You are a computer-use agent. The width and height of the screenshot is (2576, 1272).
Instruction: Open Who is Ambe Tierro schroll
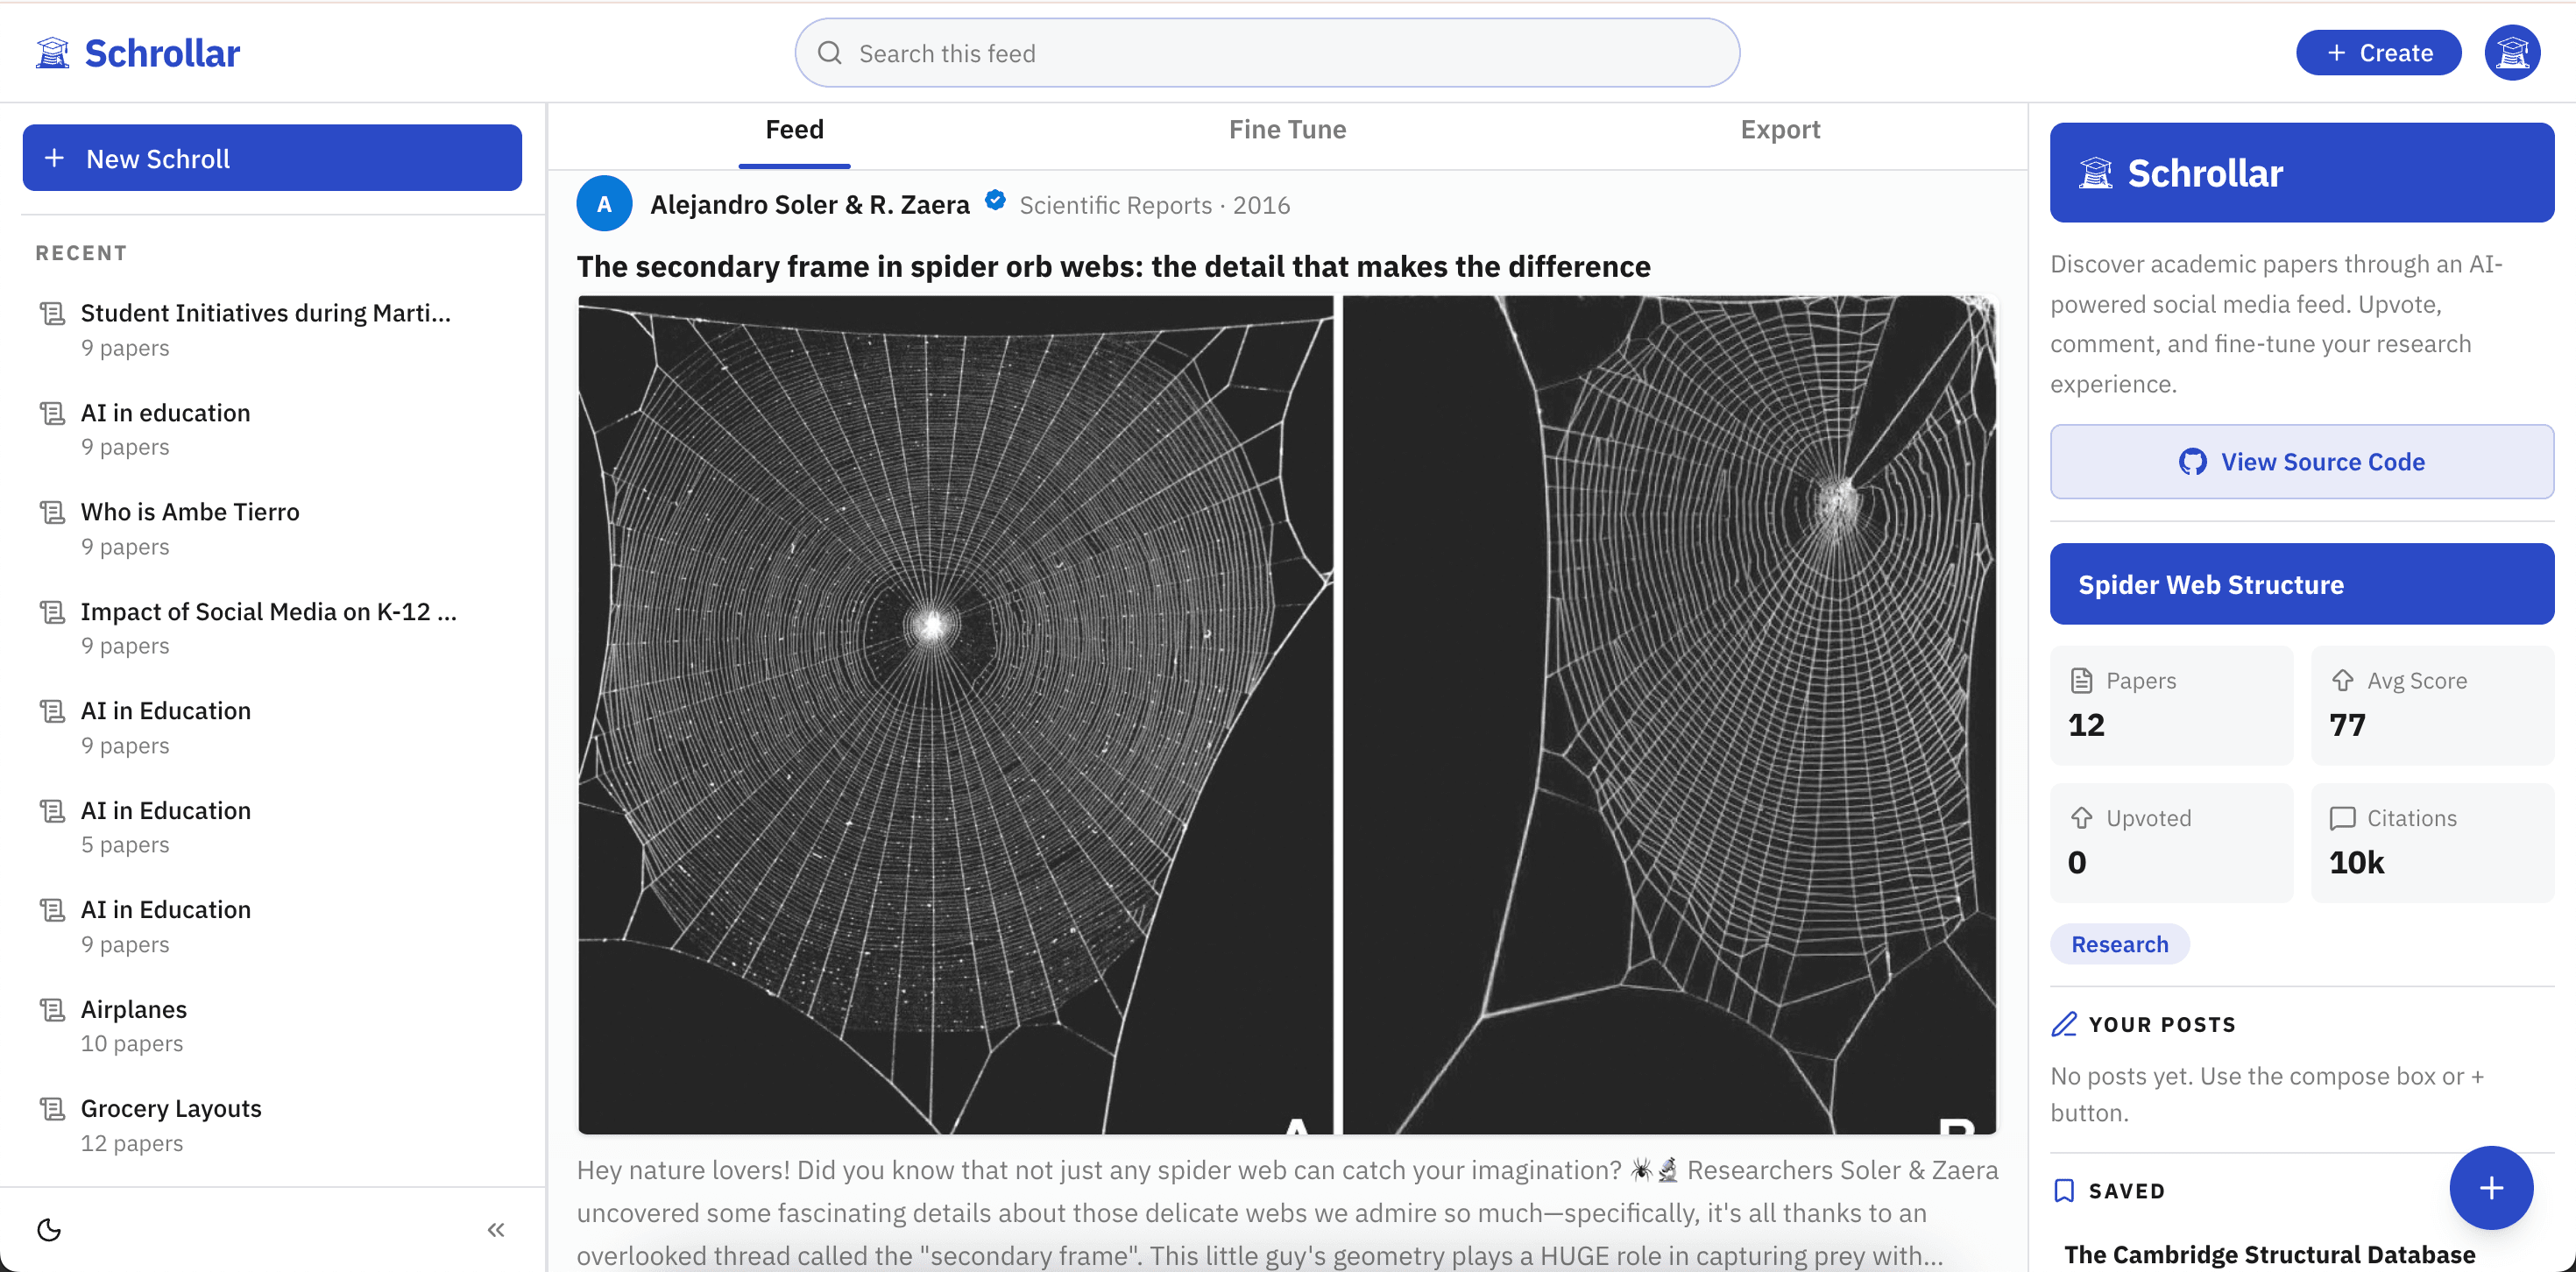tap(272, 529)
